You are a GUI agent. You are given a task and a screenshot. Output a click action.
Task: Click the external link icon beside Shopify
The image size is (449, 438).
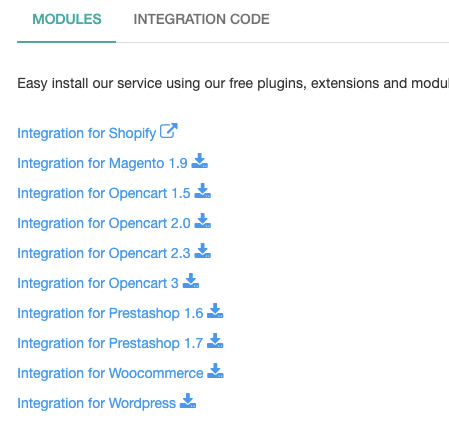point(169,131)
